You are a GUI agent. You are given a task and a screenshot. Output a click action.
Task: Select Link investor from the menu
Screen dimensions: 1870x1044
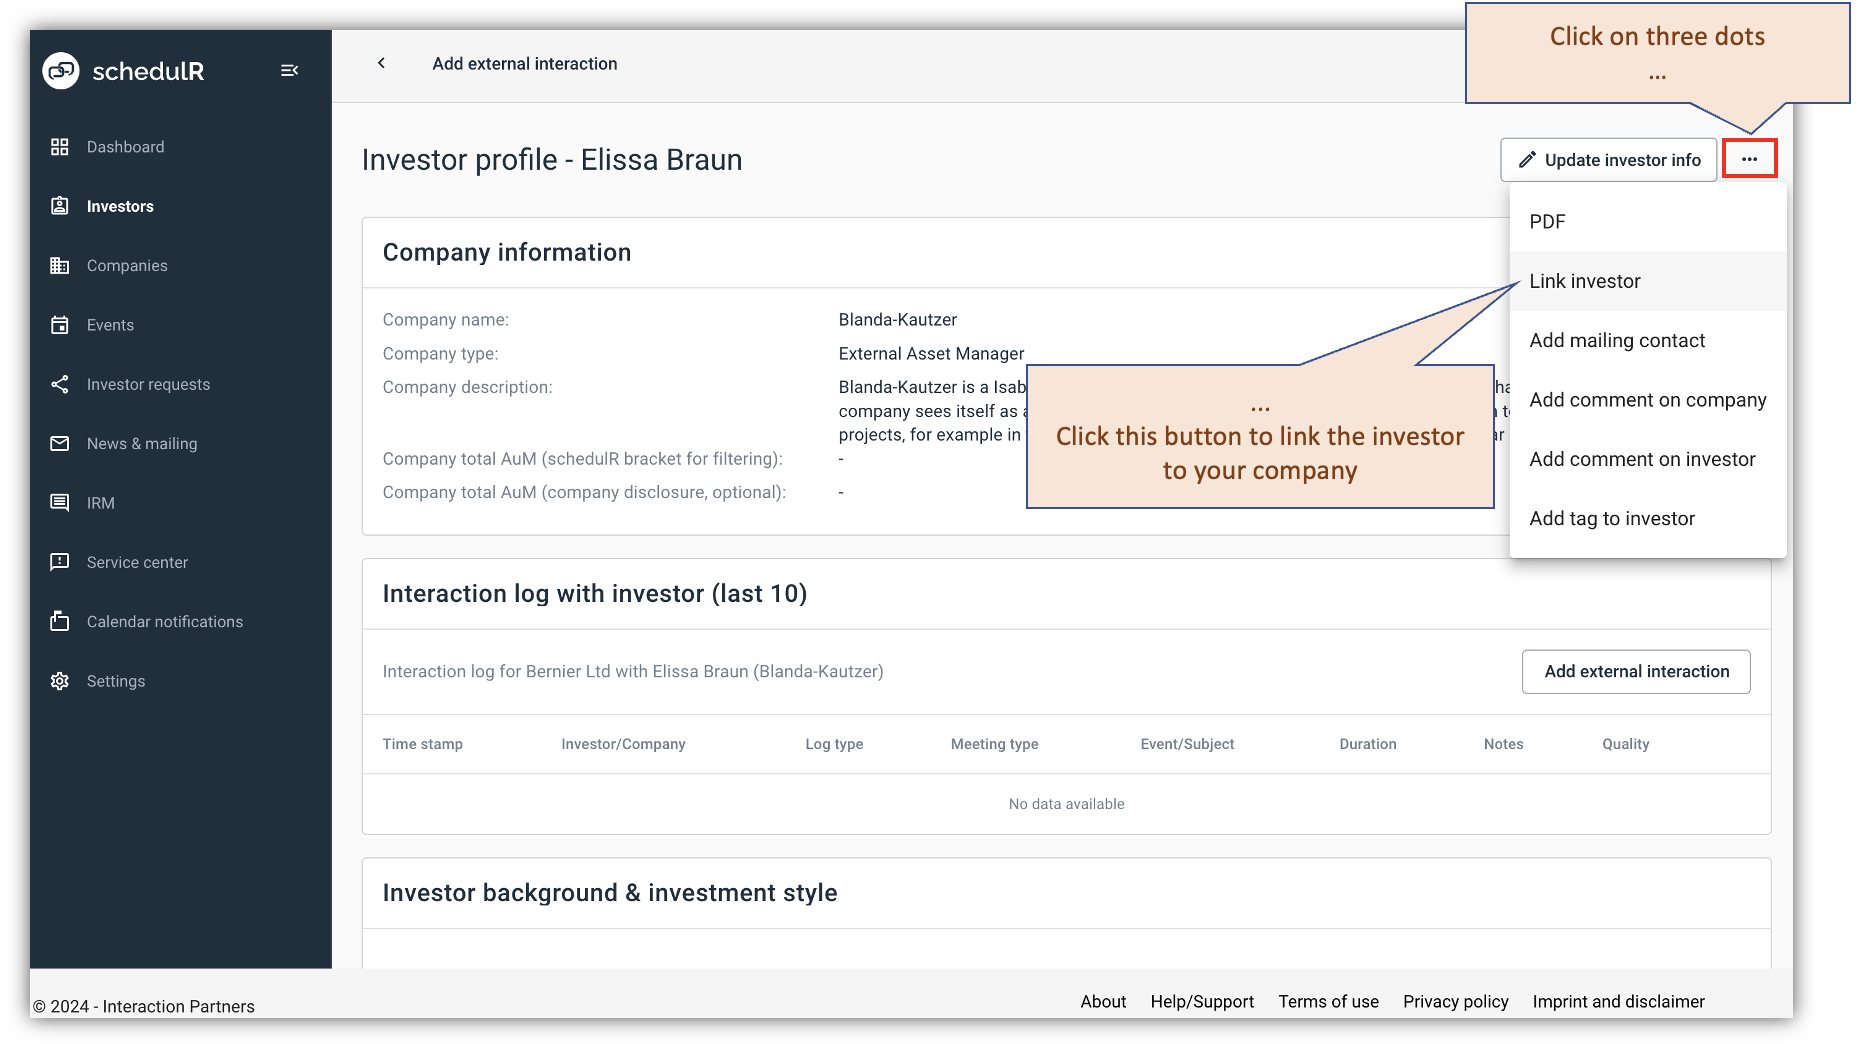[x=1584, y=281]
